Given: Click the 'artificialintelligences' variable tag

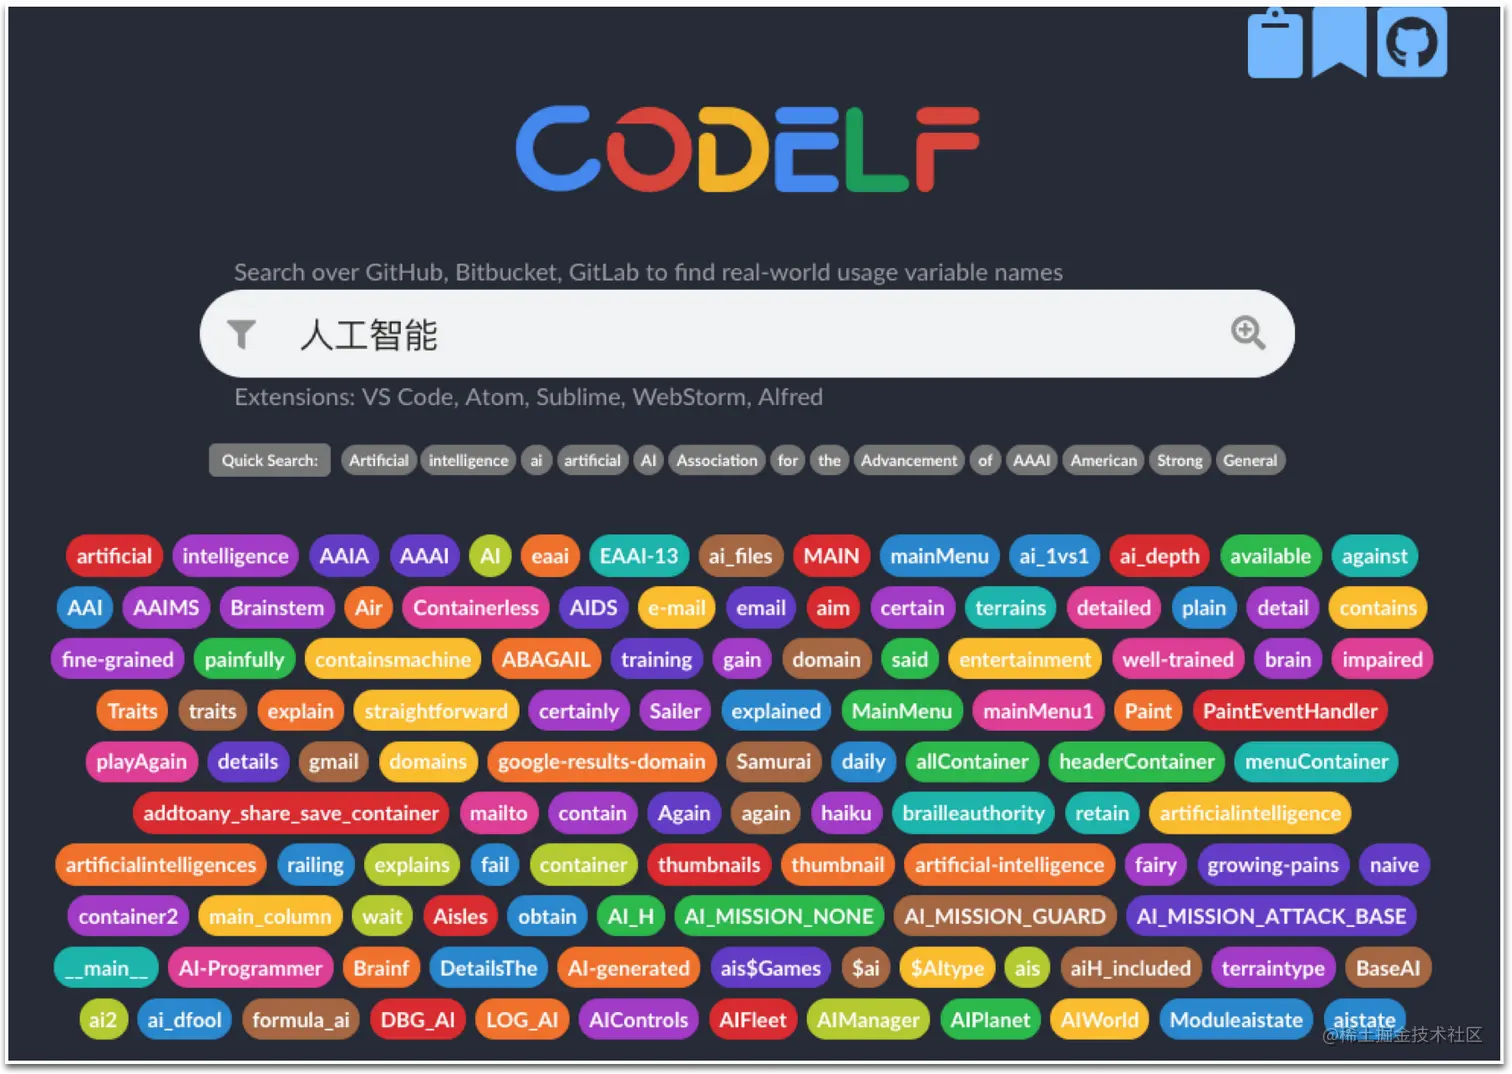Looking at the screenshot, I should (161, 865).
